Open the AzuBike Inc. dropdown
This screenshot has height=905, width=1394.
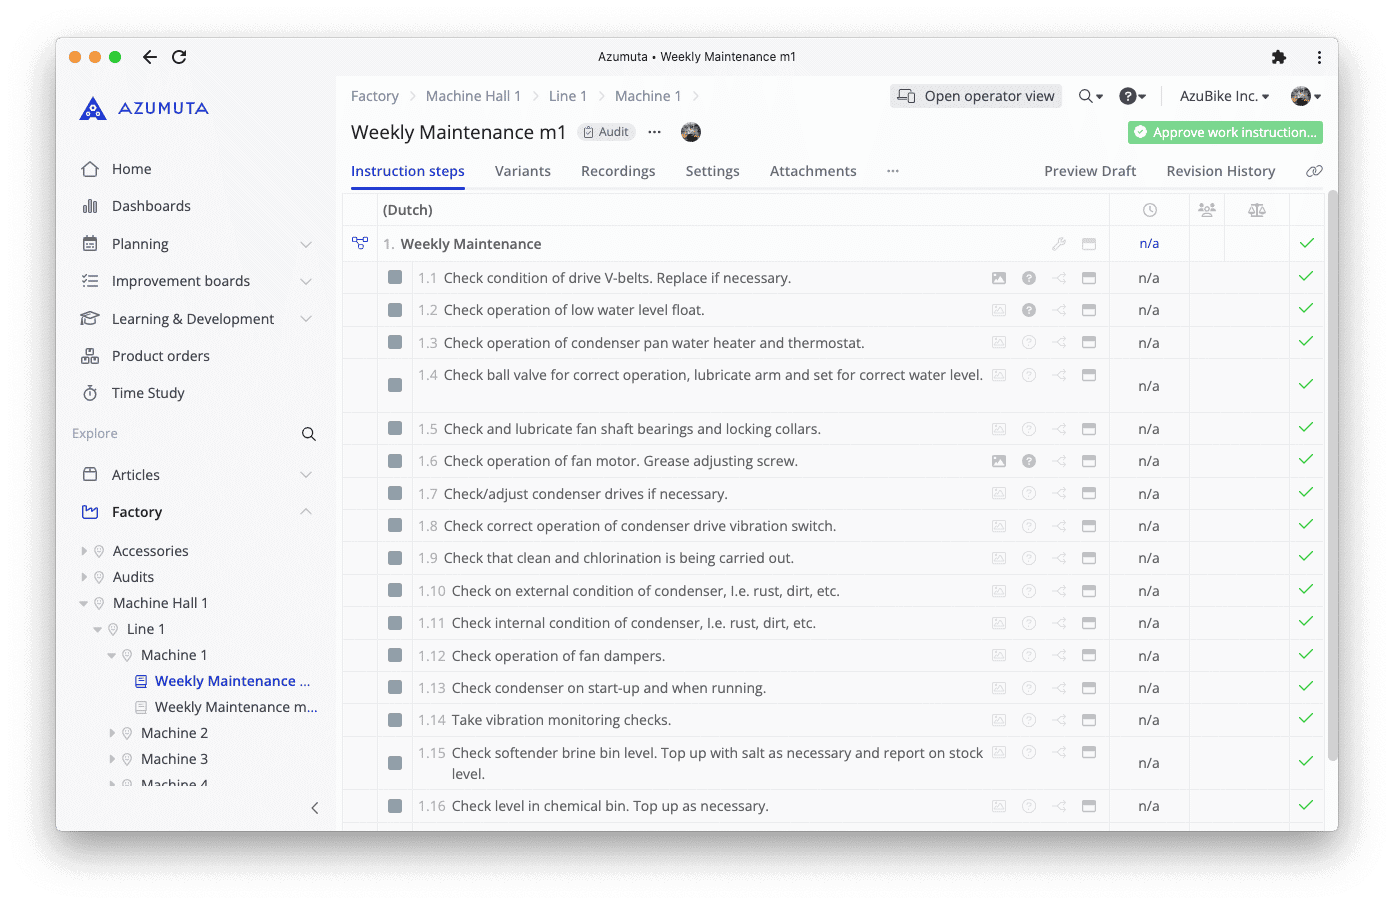coord(1223,96)
